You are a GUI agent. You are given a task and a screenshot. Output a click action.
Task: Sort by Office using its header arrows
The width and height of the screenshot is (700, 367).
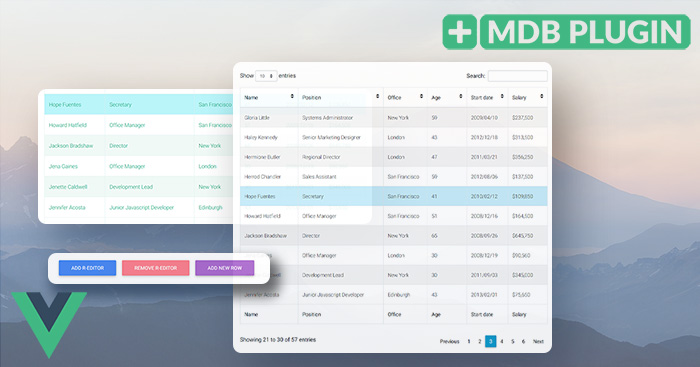pyautogui.click(x=421, y=97)
